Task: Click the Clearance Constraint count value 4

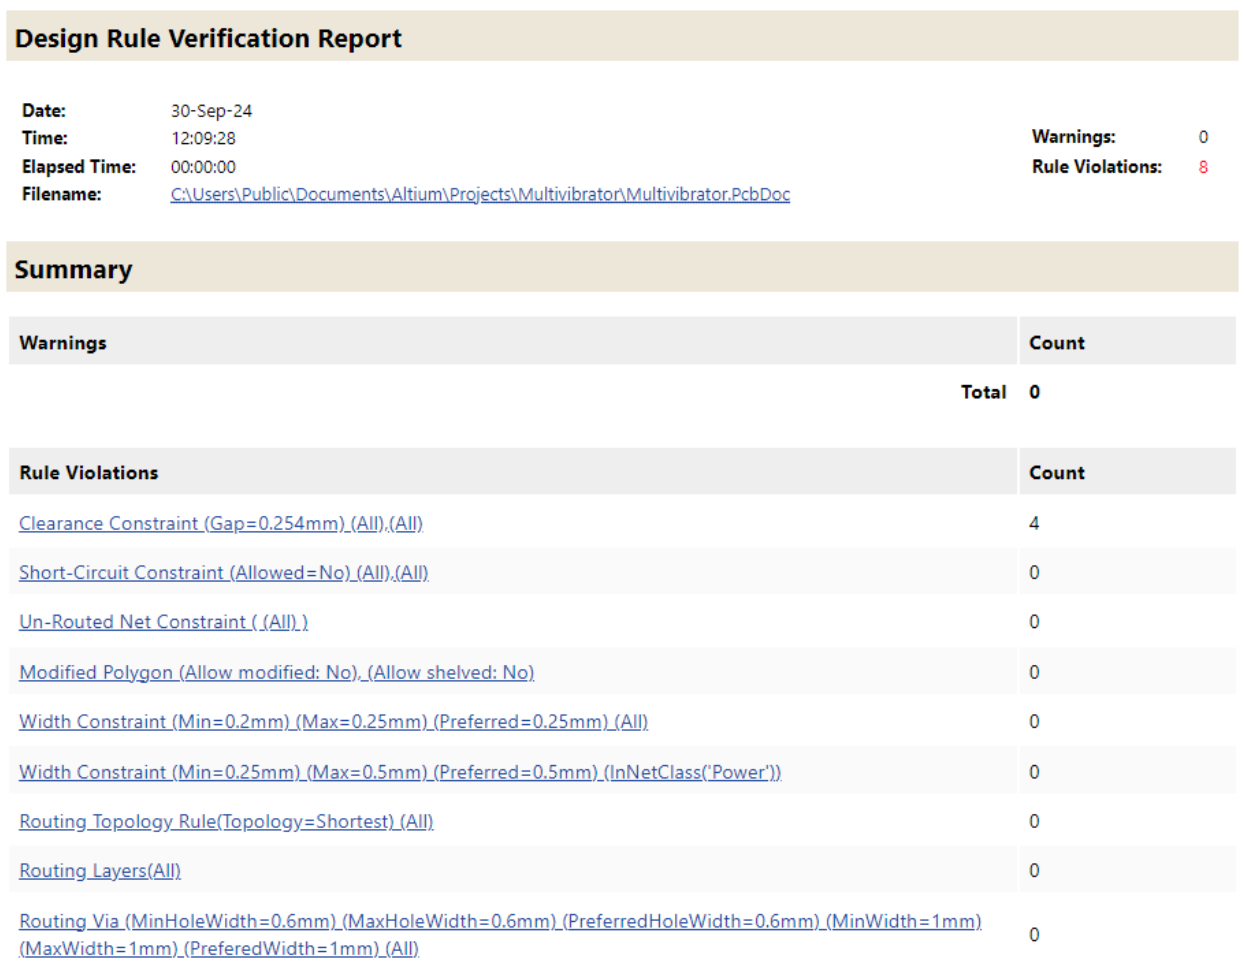Action: point(1034,523)
